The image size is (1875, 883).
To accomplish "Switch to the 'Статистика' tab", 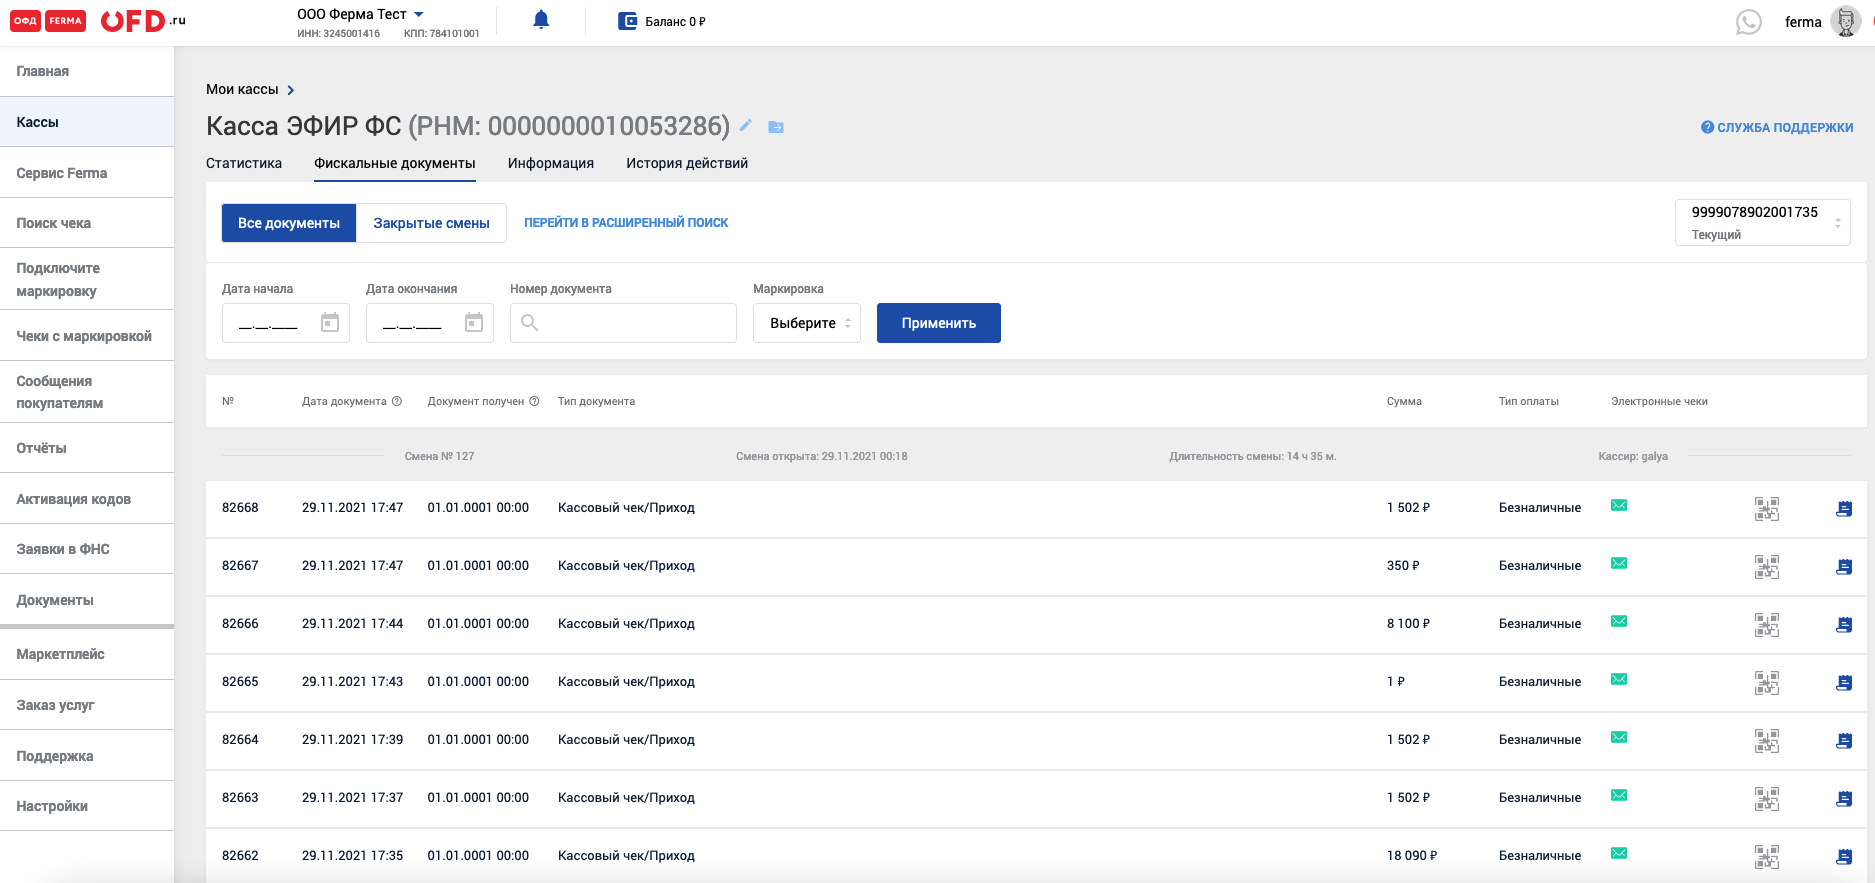I will click(244, 163).
